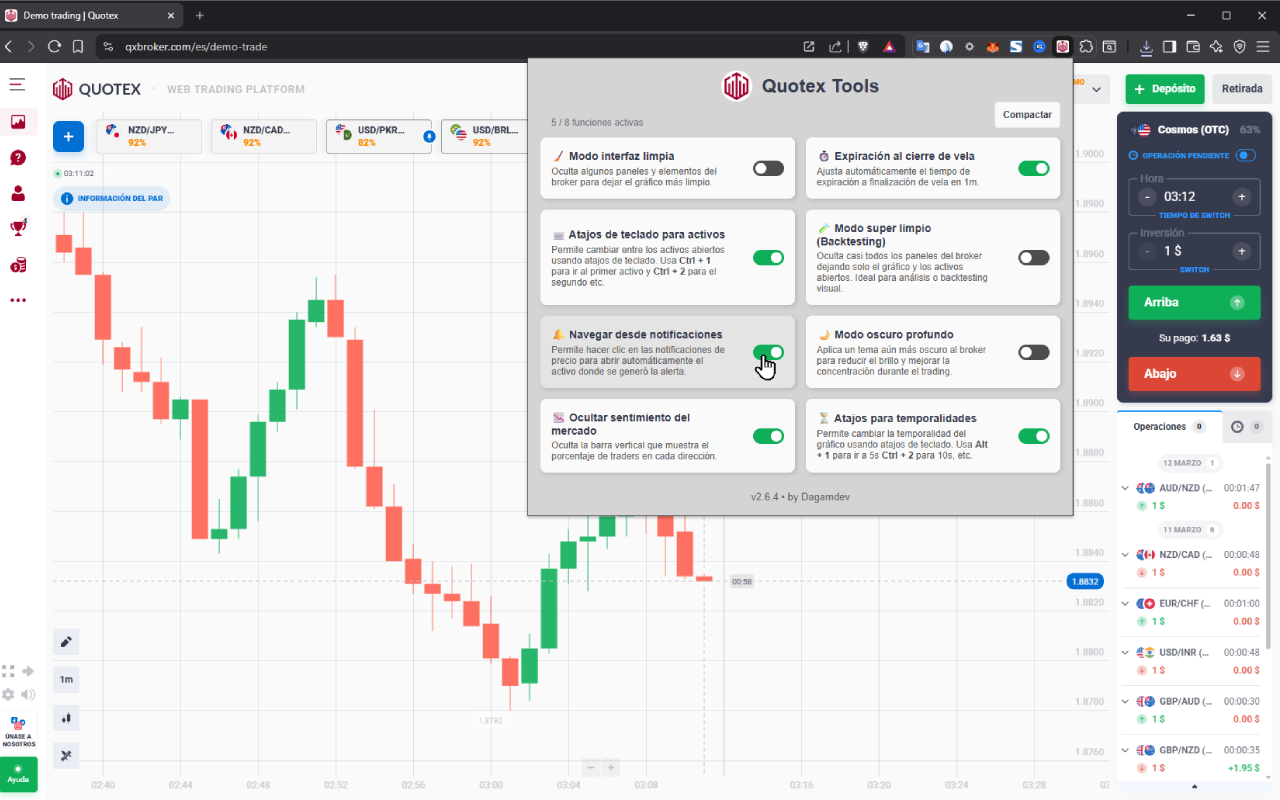Viewport: 1280px width, 800px height.
Task: Toggle Atajos de teclado para activos off
Action: point(768,258)
